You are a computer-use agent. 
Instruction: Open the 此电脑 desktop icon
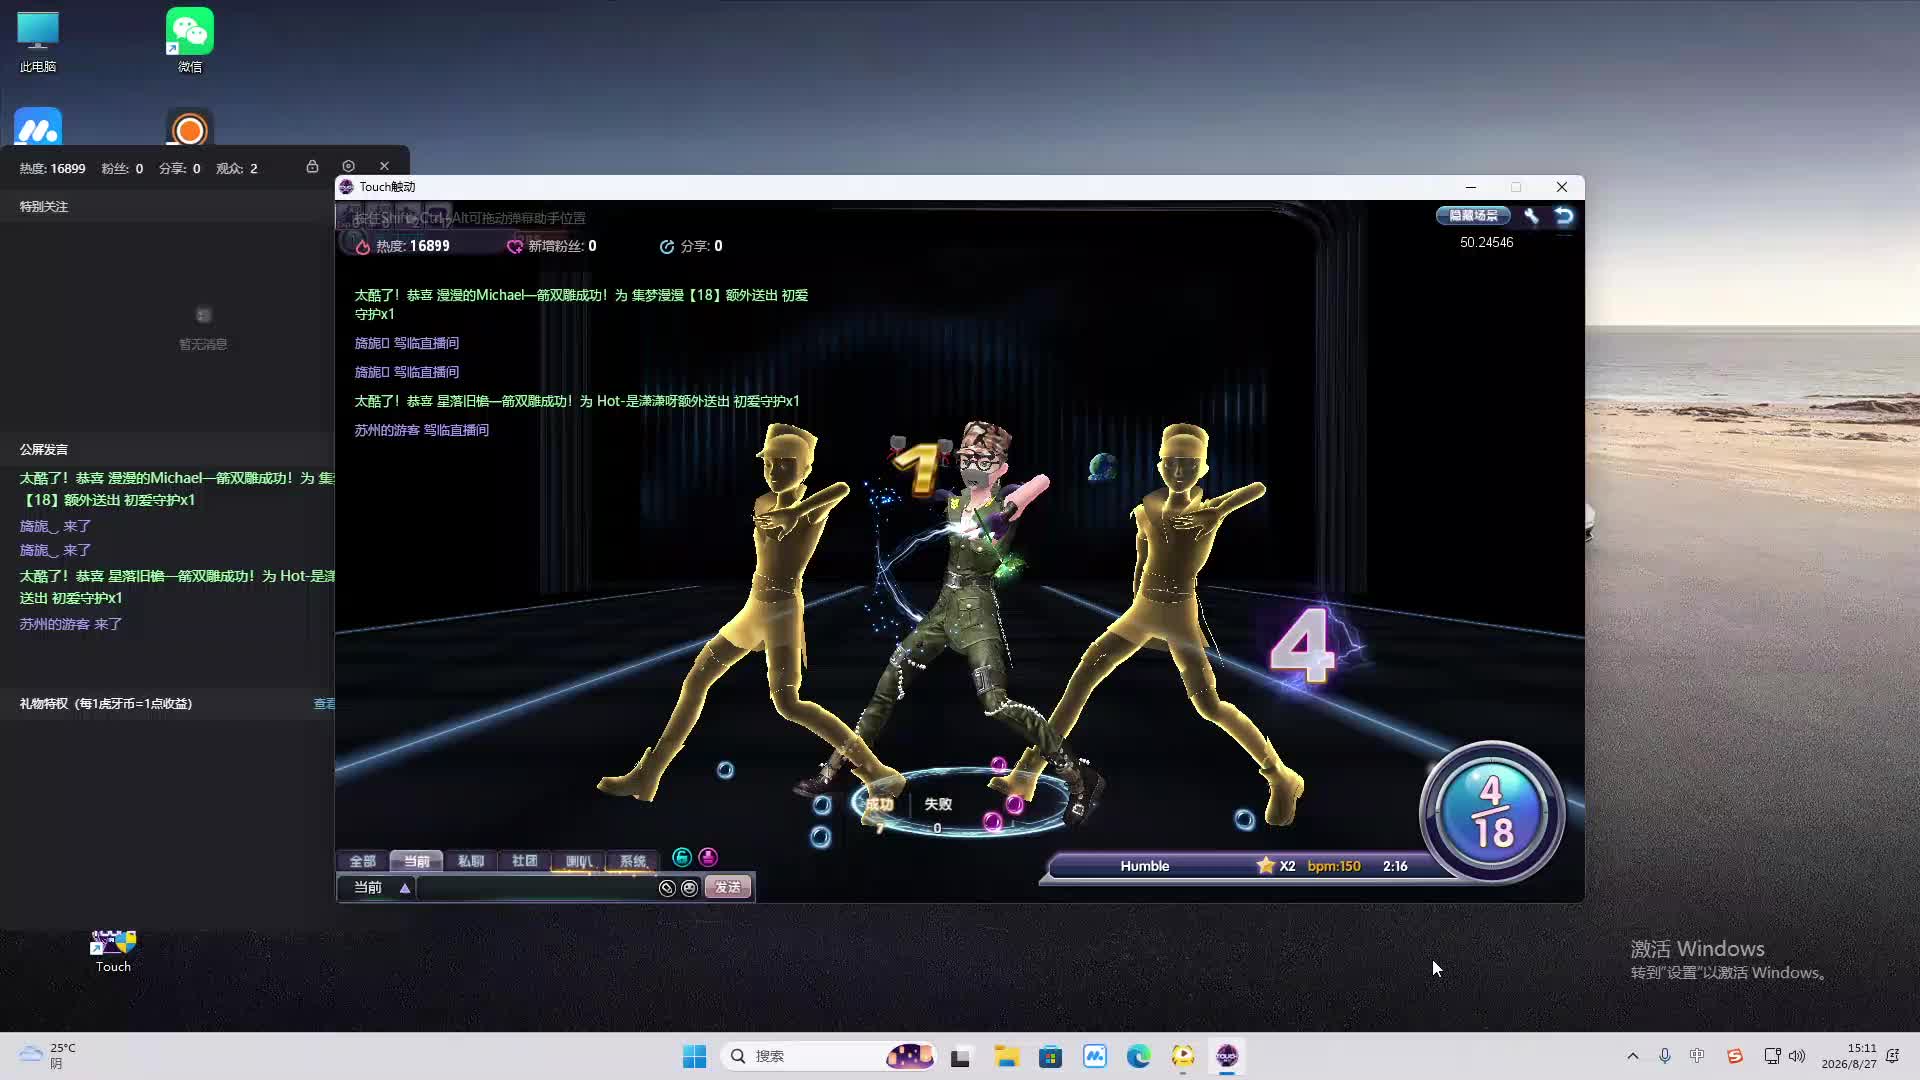coord(38,43)
